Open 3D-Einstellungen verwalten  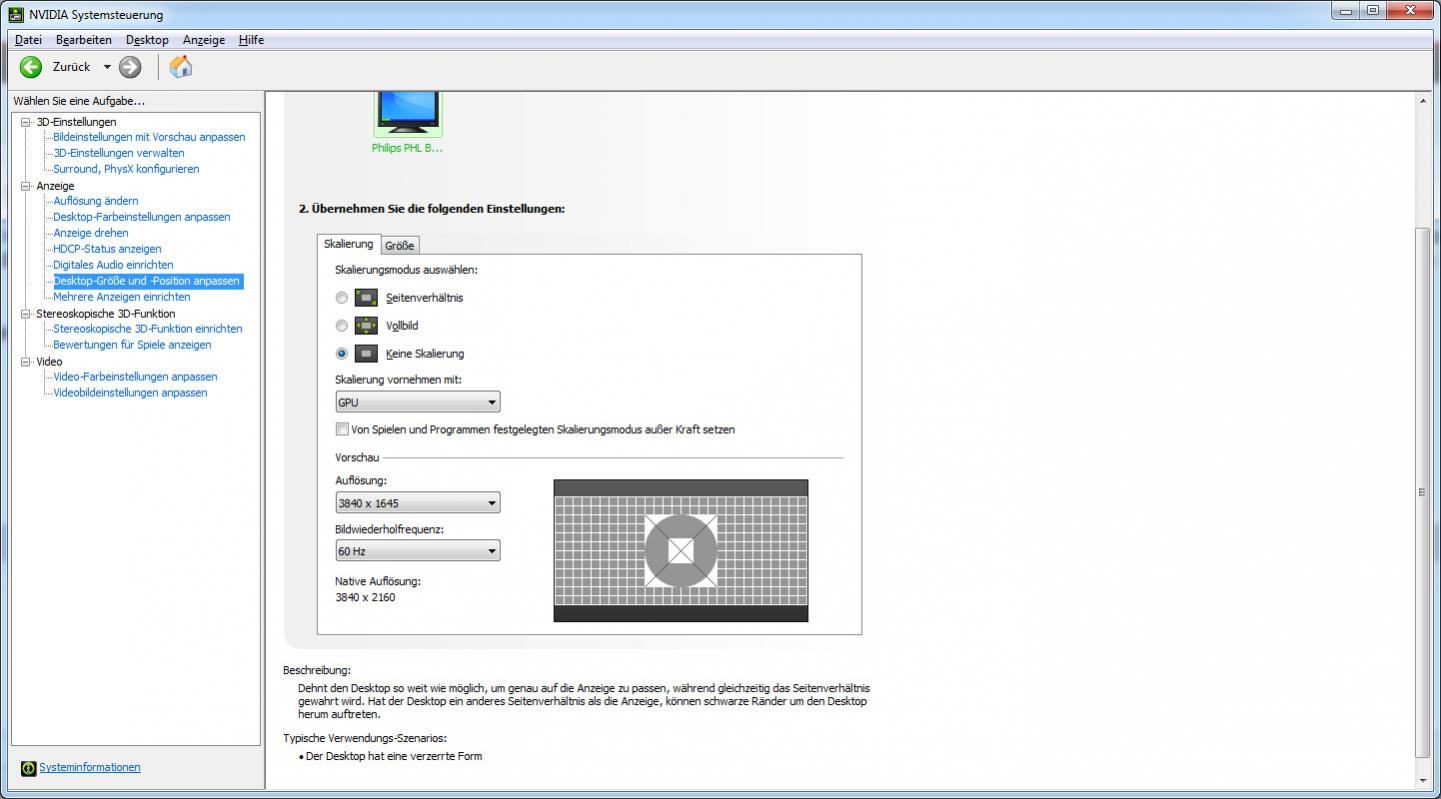119,153
